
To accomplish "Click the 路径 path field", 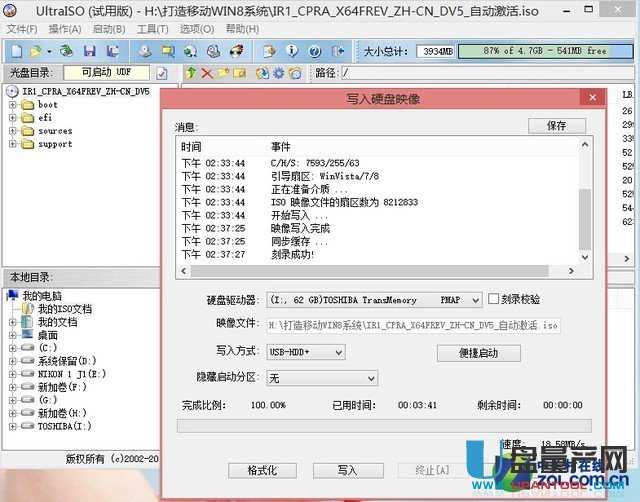I will (x=488, y=73).
